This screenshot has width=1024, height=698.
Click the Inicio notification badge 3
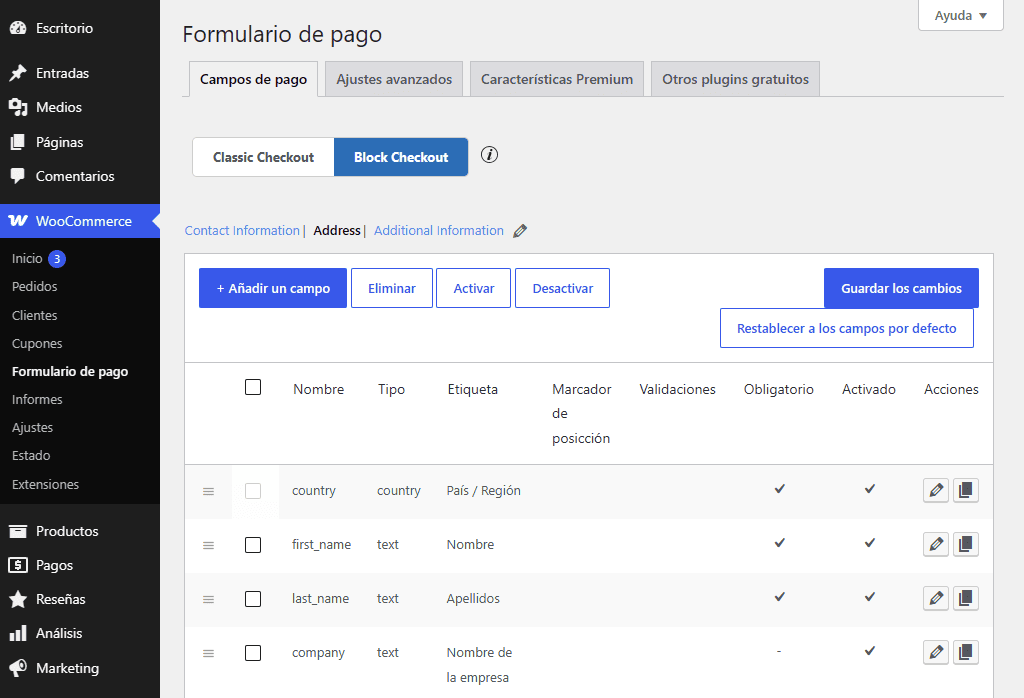click(57, 259)
